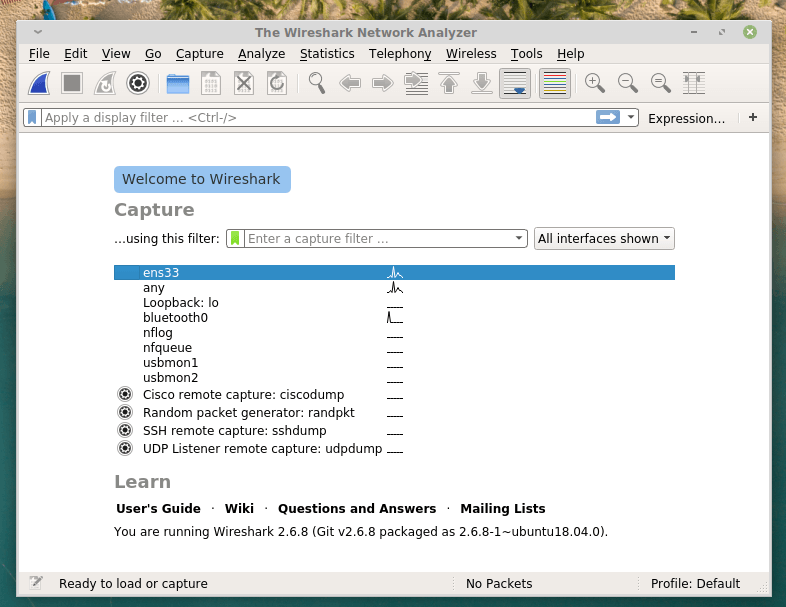Viewport: 786px width, 607px height.
Task: Go forward in packet history arrow
Action: point(383,83)
